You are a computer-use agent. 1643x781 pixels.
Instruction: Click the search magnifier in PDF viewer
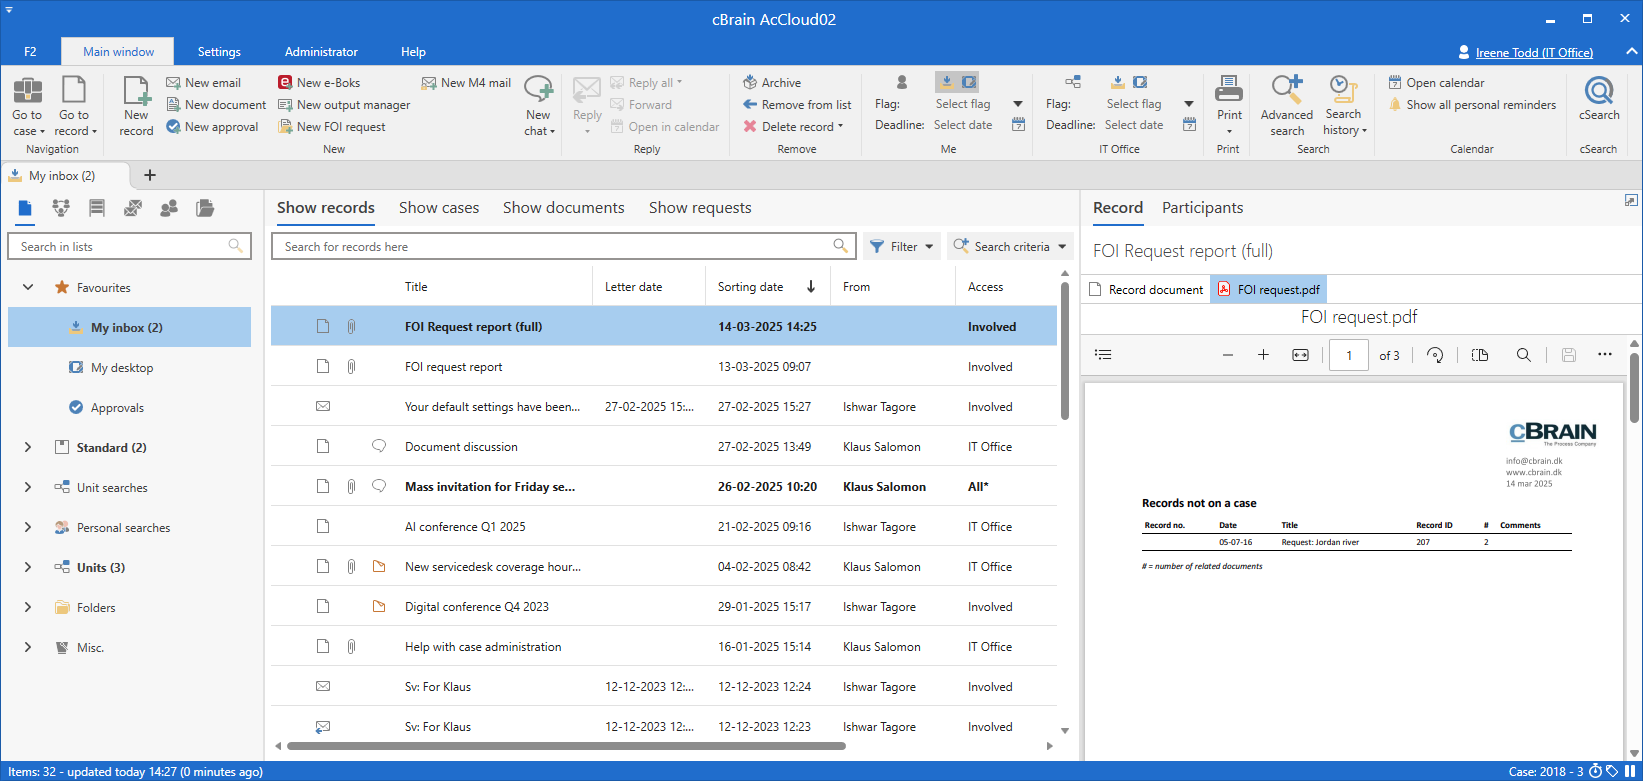[x=1523, y=355]
